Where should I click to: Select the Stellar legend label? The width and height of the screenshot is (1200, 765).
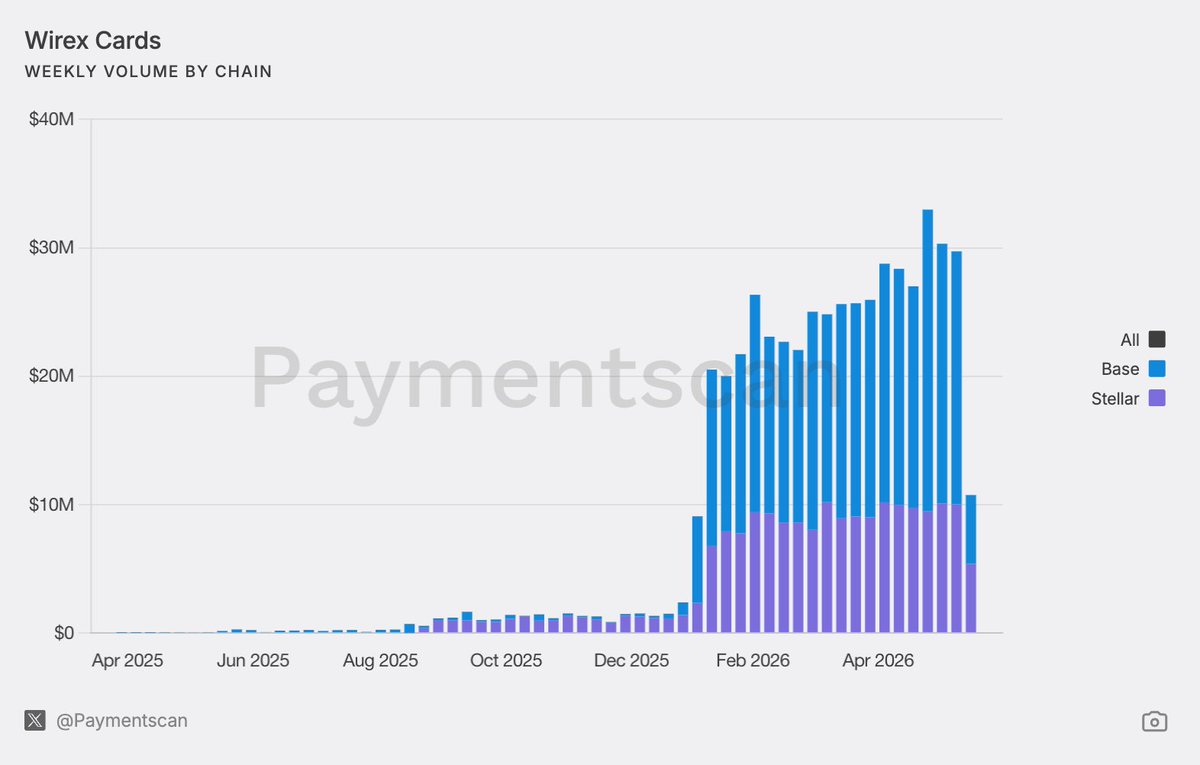1115,399
